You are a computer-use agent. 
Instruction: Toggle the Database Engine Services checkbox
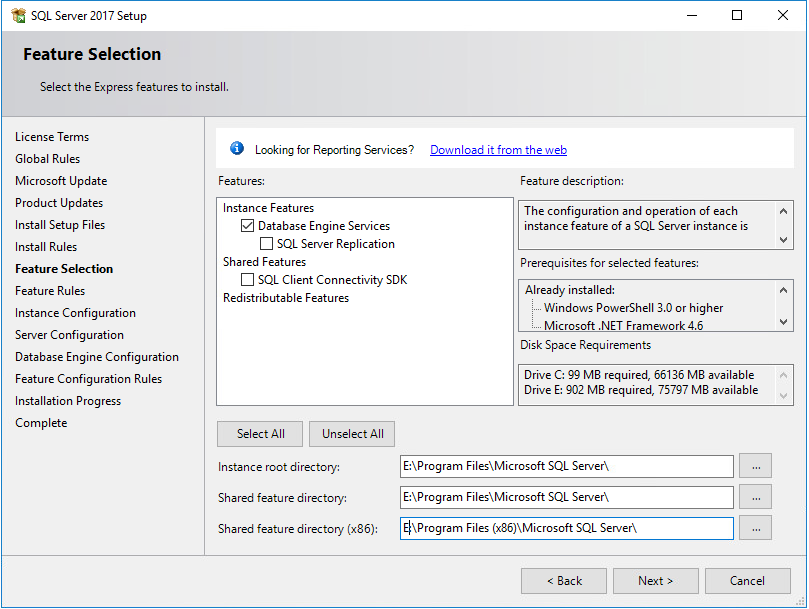(x=248, y=226)
